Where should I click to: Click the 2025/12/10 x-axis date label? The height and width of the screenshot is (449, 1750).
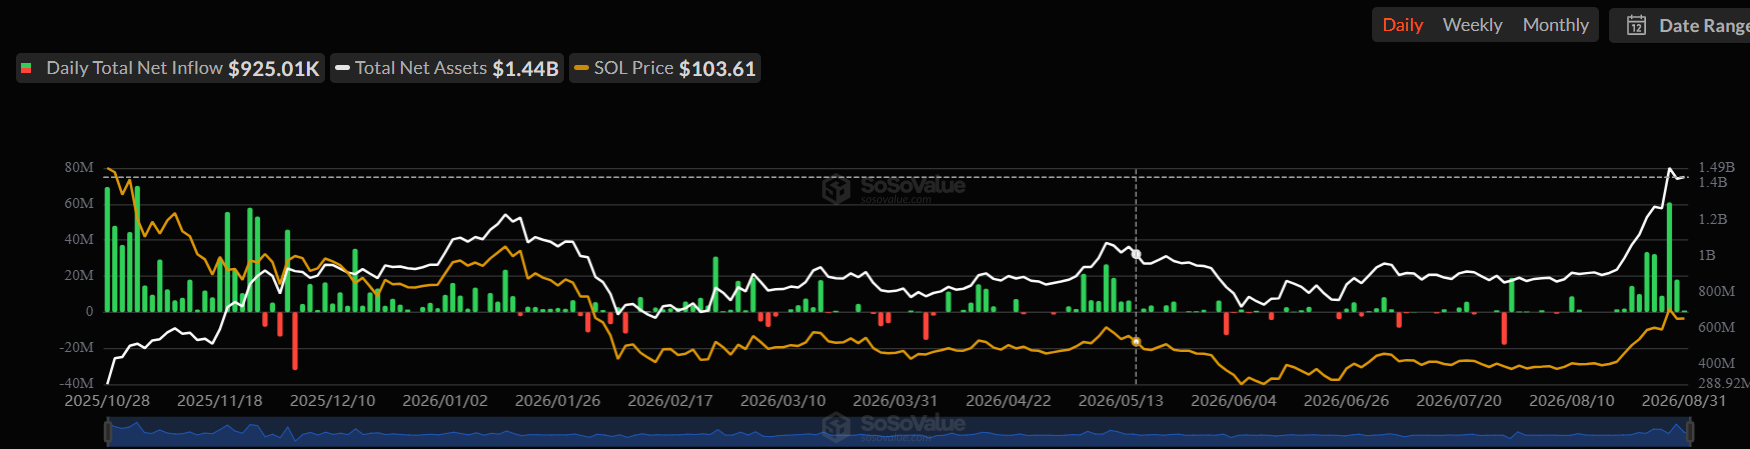pos(332,401)
